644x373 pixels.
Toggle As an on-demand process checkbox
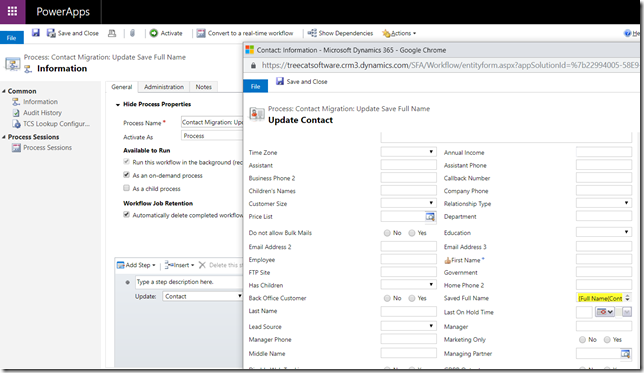click(126, 175)
